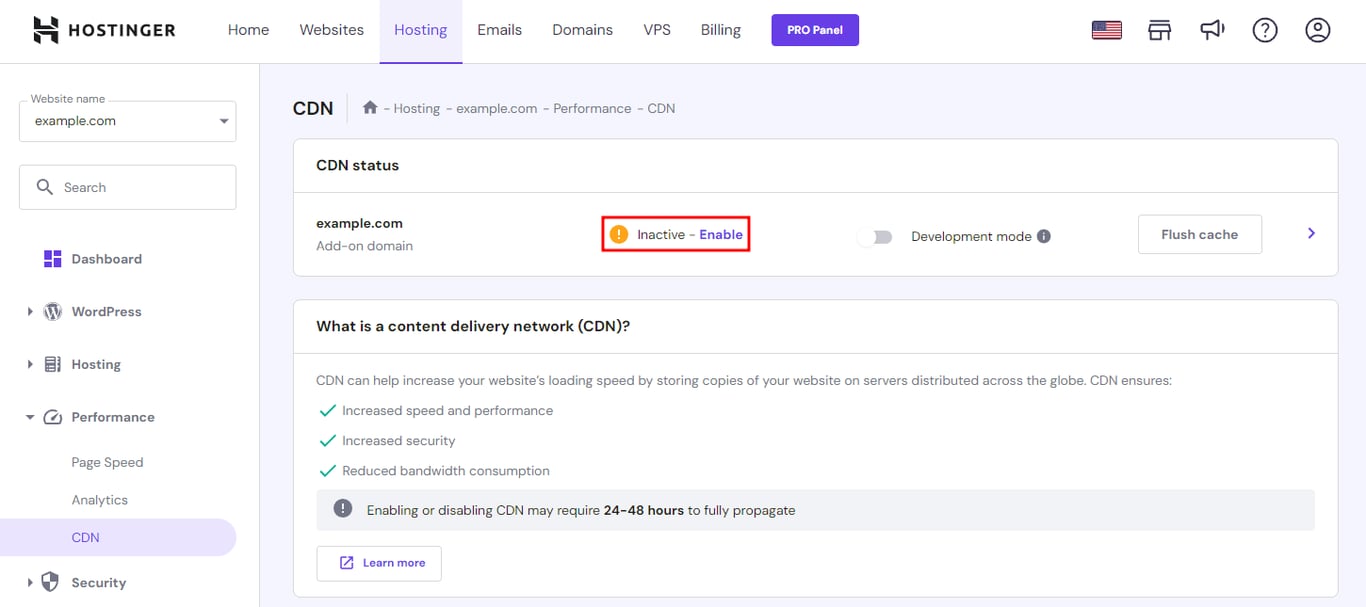Expand CDN details with the right chevron
The width and height of the screenshot is (1366, 607).
(x=1310, y=232)
